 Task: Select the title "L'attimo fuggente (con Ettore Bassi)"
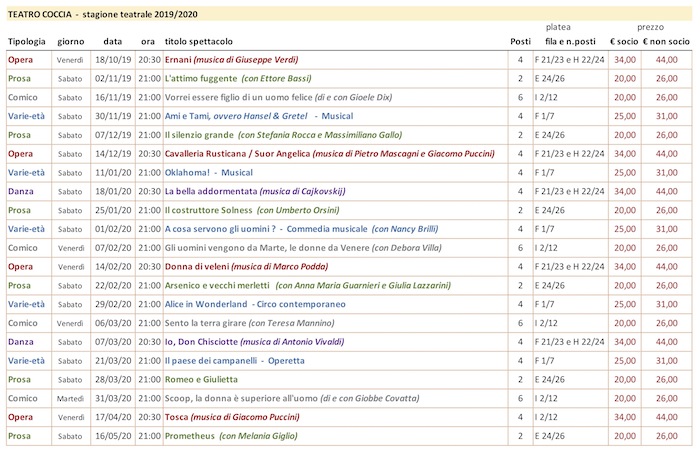click(238, 79)
